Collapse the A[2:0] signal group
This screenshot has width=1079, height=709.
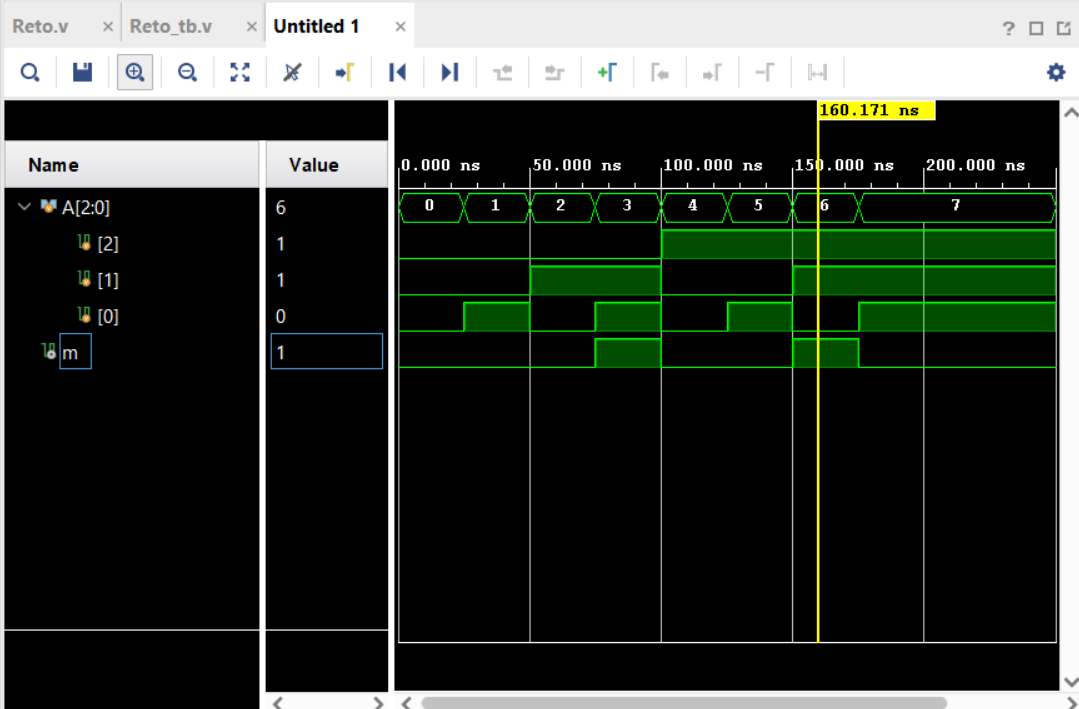point(23,207)
